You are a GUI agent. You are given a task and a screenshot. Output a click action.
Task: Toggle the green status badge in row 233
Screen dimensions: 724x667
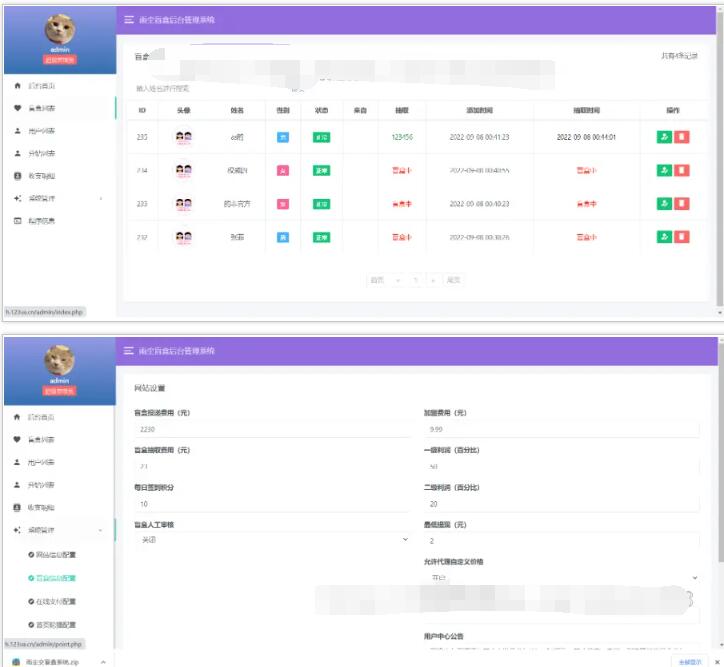point(321,204)
